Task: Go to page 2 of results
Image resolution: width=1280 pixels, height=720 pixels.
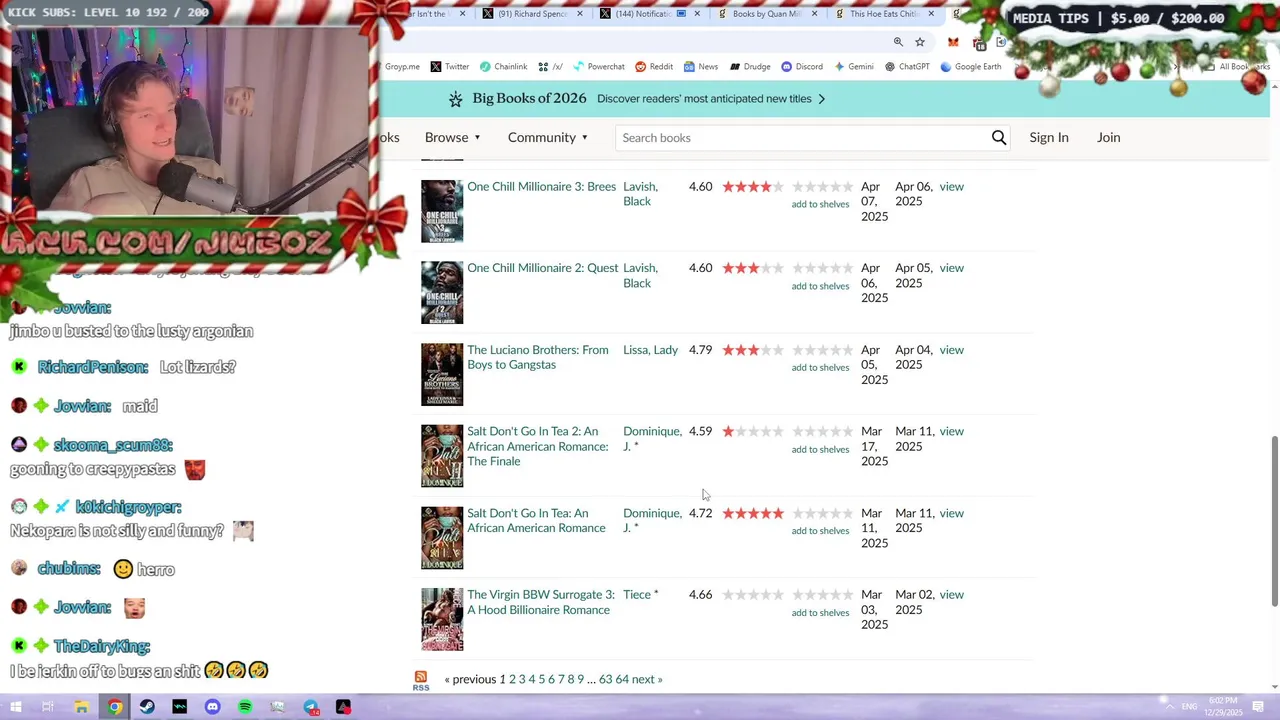Action: point(512,679)
